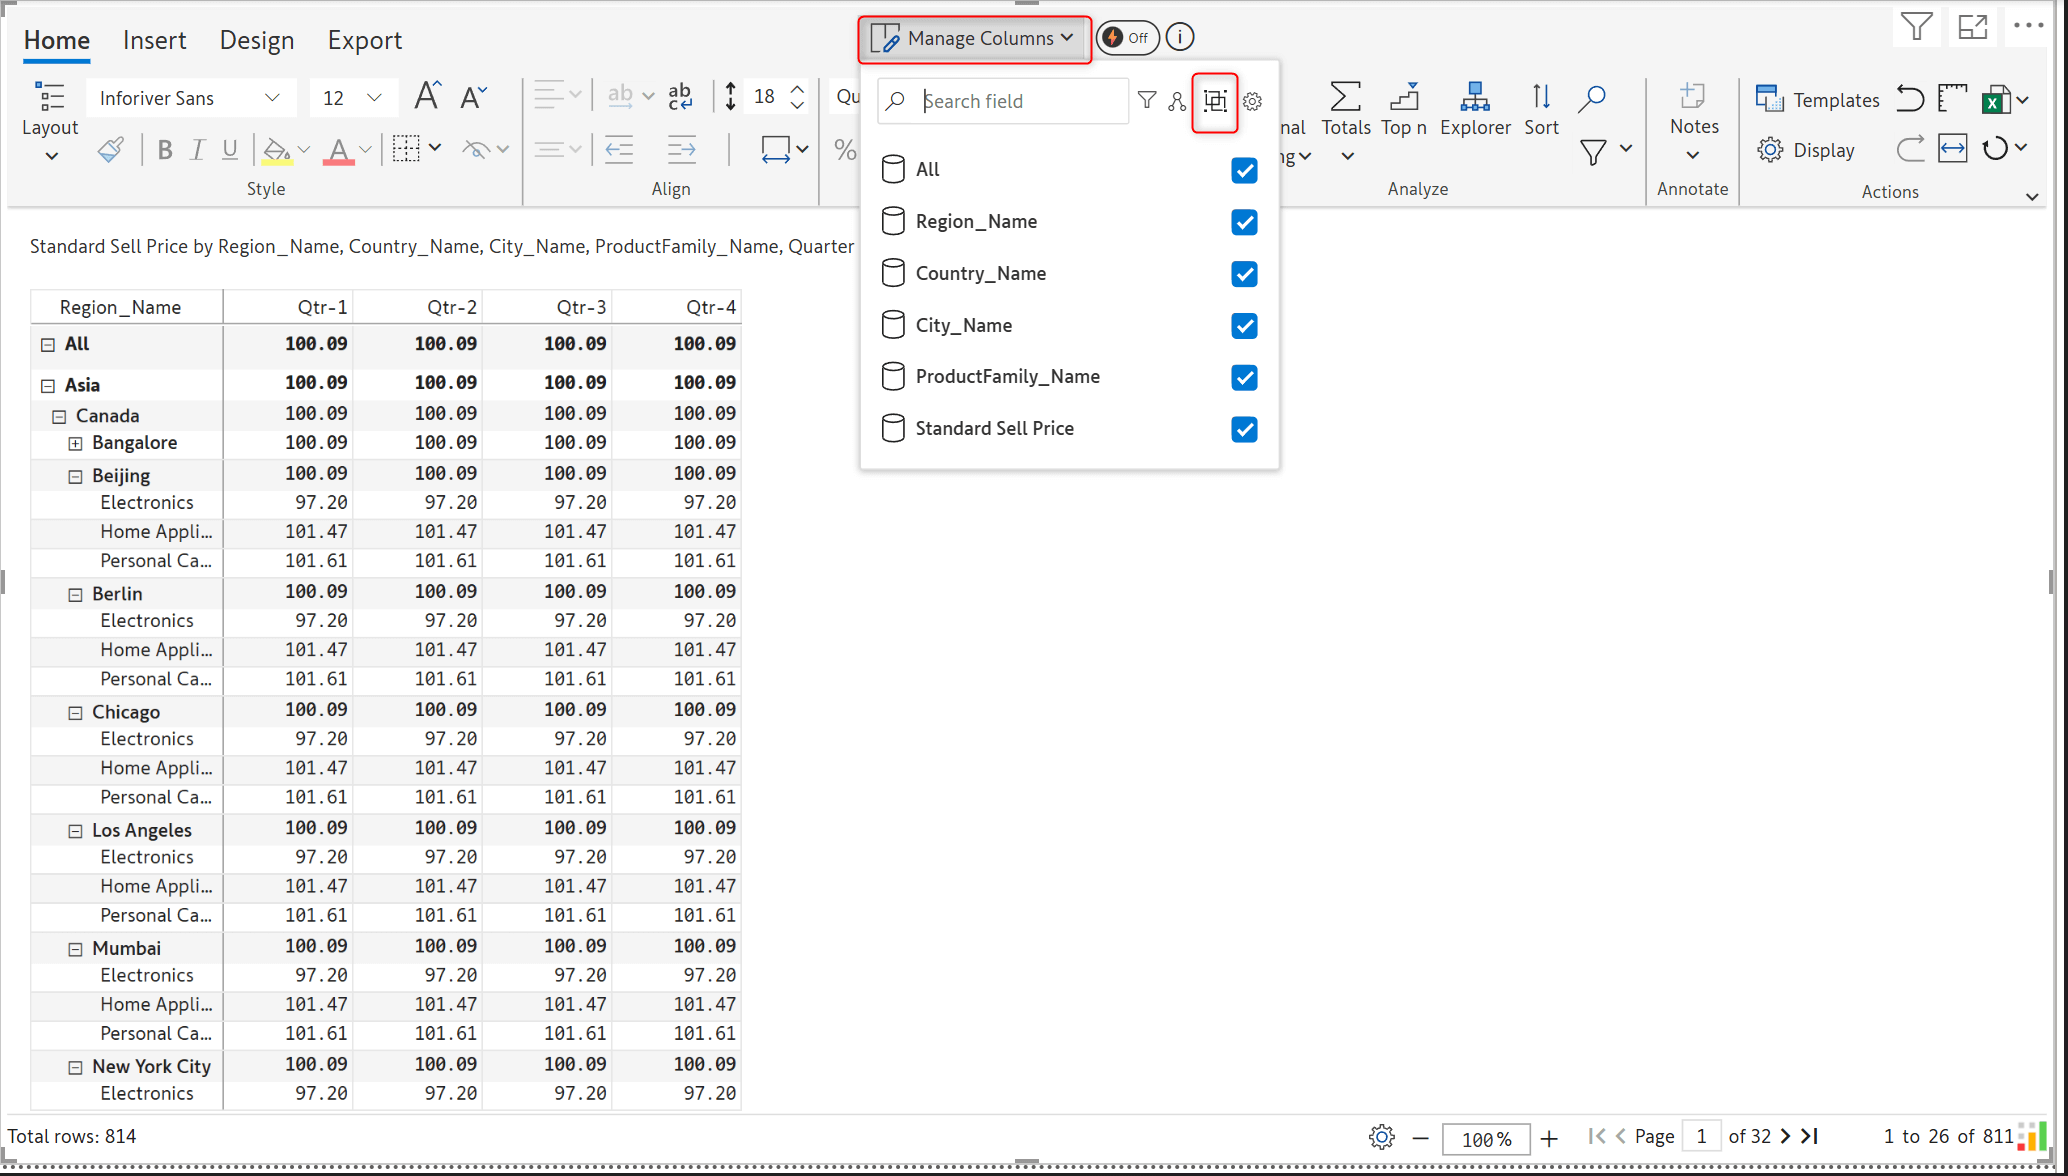
Task: Uncheck the Standard Sell Price checkbox
Action: 1244,430
